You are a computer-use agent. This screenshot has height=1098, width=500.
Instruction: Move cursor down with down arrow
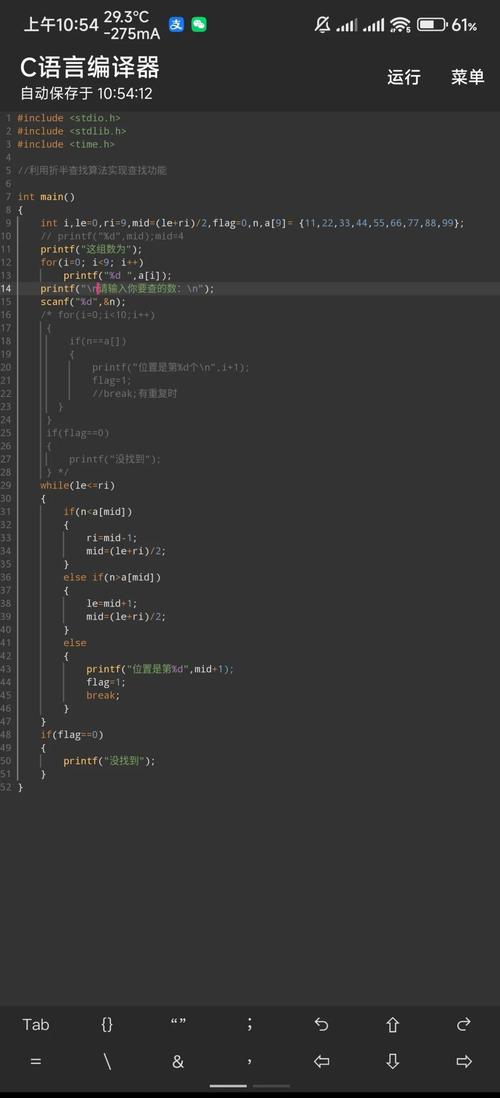pyautogui.click(x=393, y=1061)
